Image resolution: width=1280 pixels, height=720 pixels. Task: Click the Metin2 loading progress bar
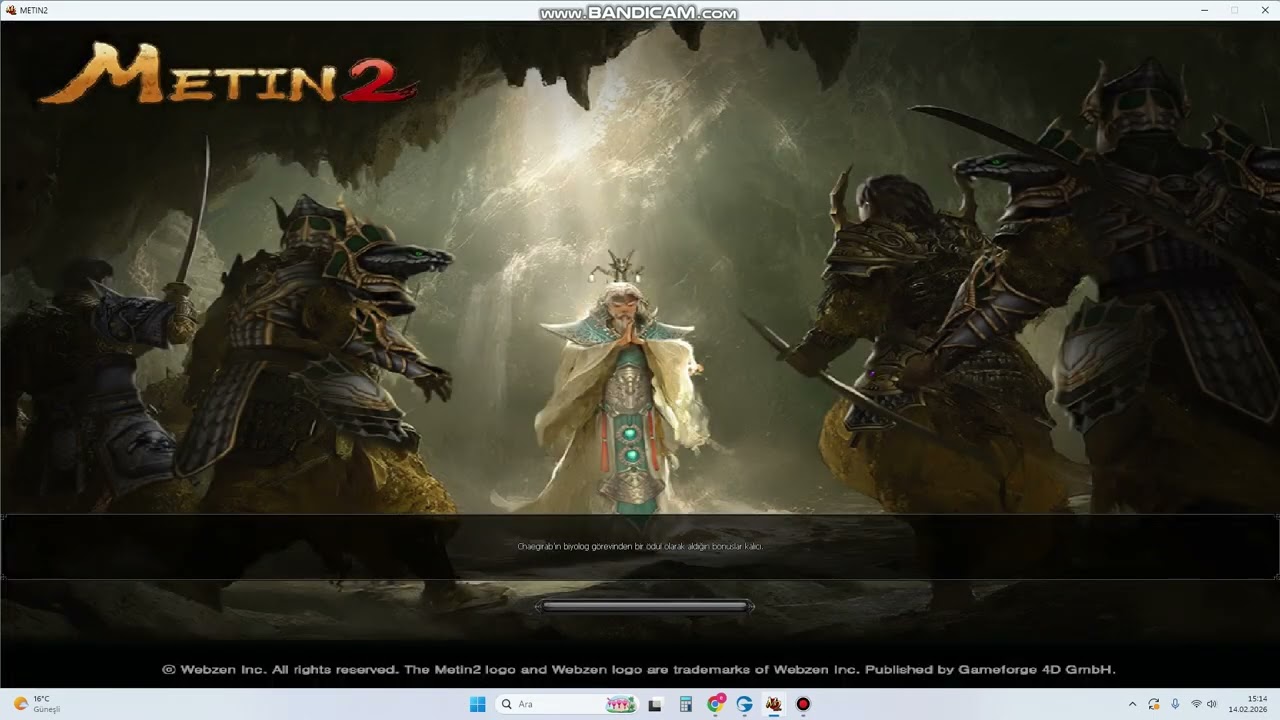click(645, 606)
